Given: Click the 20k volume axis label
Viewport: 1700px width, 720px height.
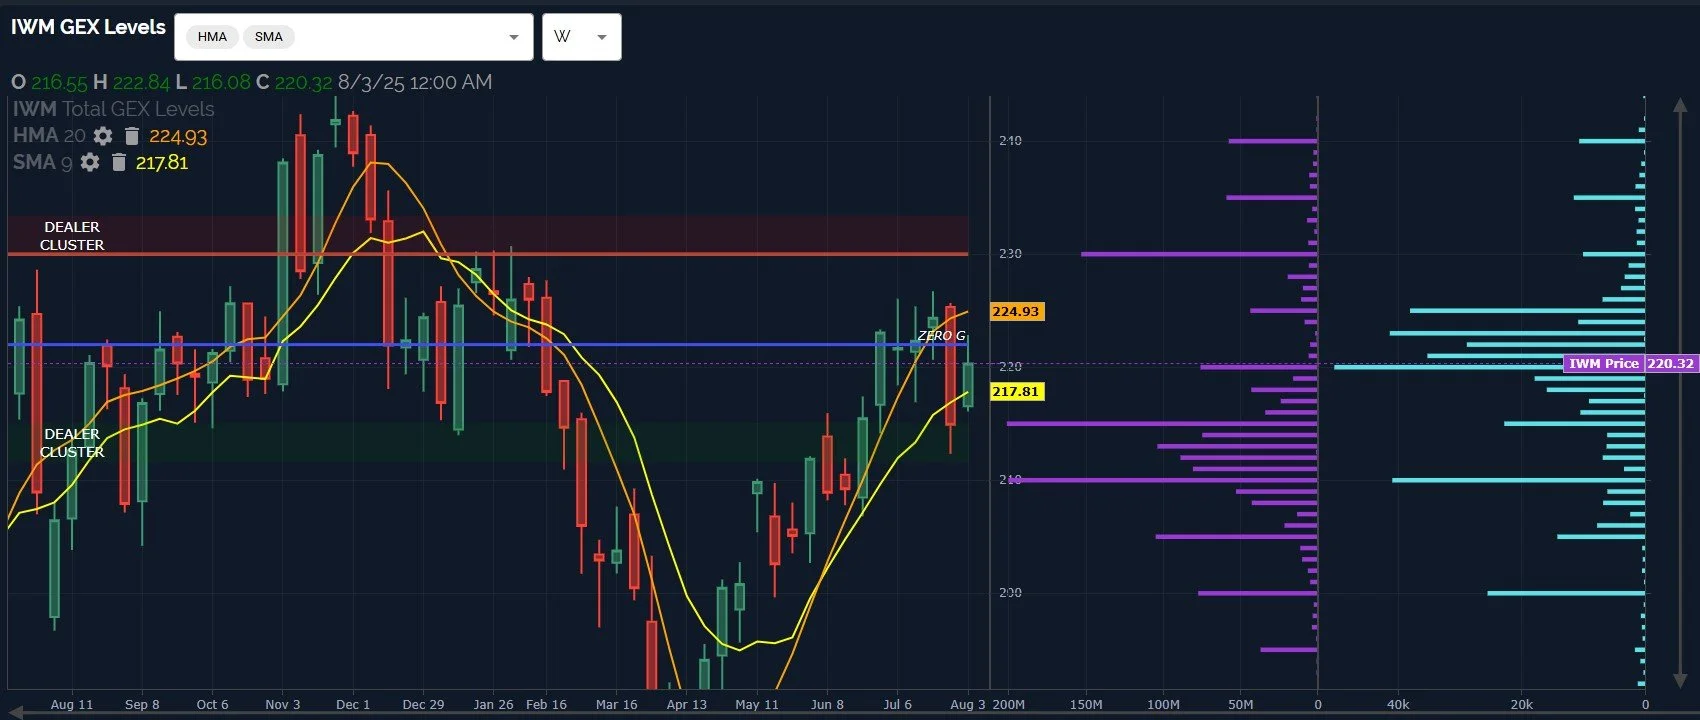Looking at the screenshot, I should coord(1521,704).
